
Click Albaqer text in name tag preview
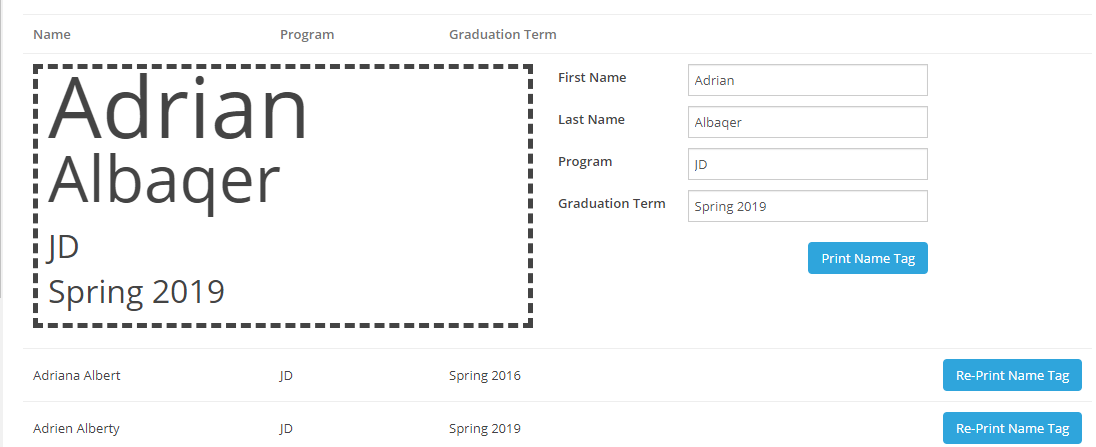164,183
